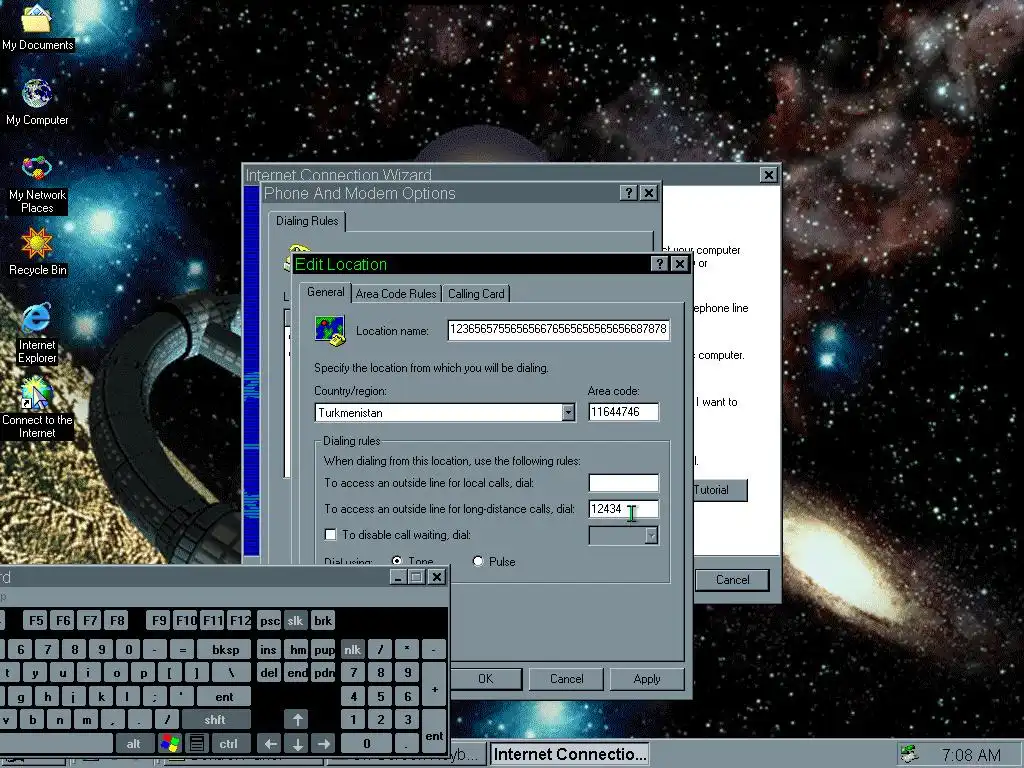Screen dimensions: 1024x768
Task: Click the F12 key on keyboard
Action: coord(240,620)
